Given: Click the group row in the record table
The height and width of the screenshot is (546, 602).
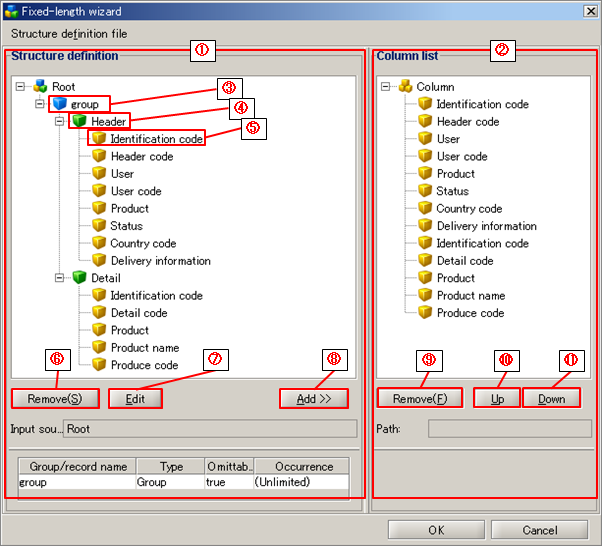Looking at the screenshot, I should (x=76, y=482).
